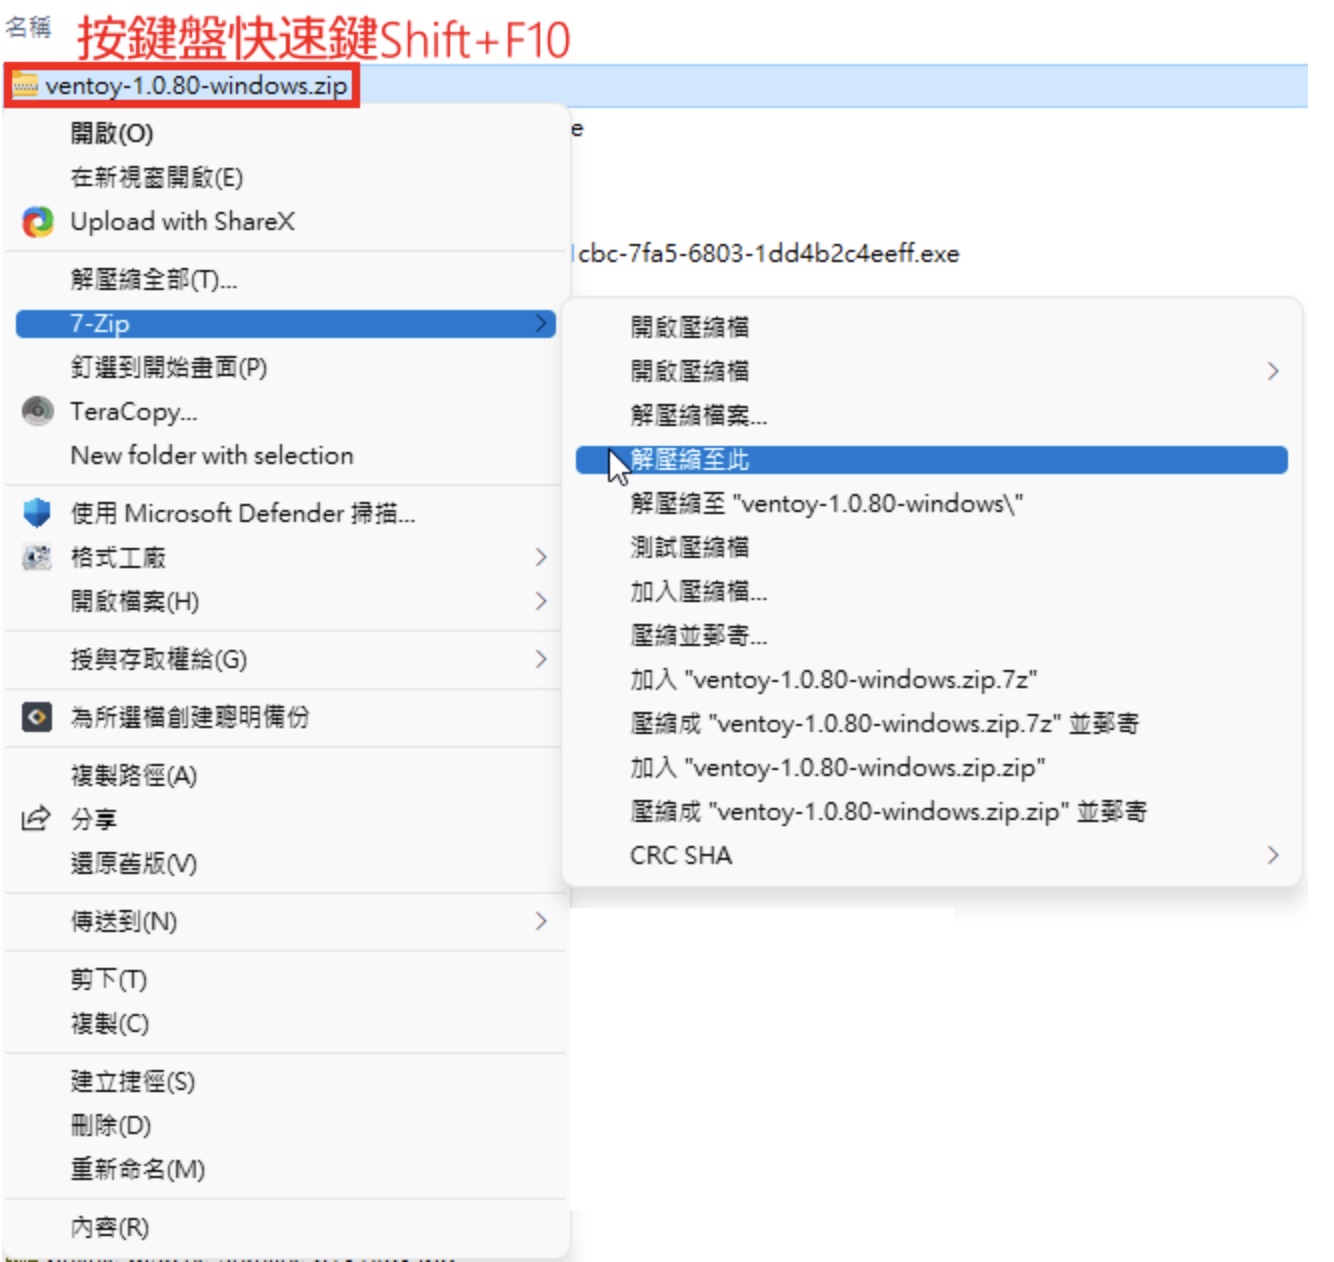The width and height of the screenshot is (1334, 1262).
Task: Click the 格式工廠 icon
Action: (x=37, y=557)
